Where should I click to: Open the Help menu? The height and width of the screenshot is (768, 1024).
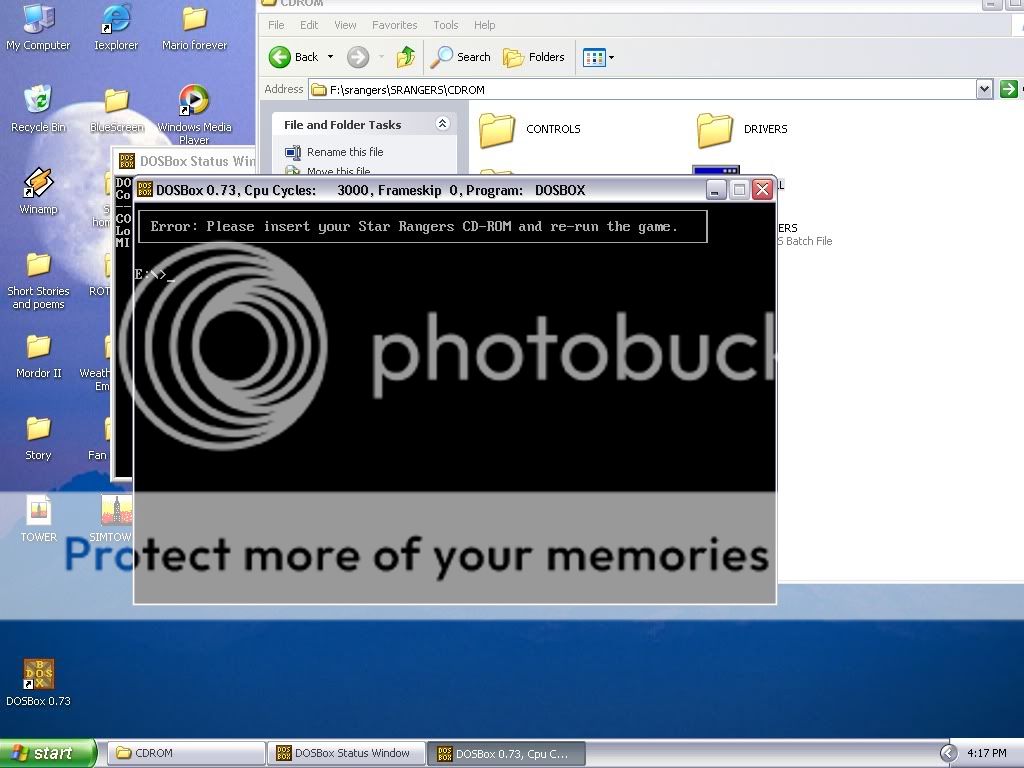coord(485,25)
